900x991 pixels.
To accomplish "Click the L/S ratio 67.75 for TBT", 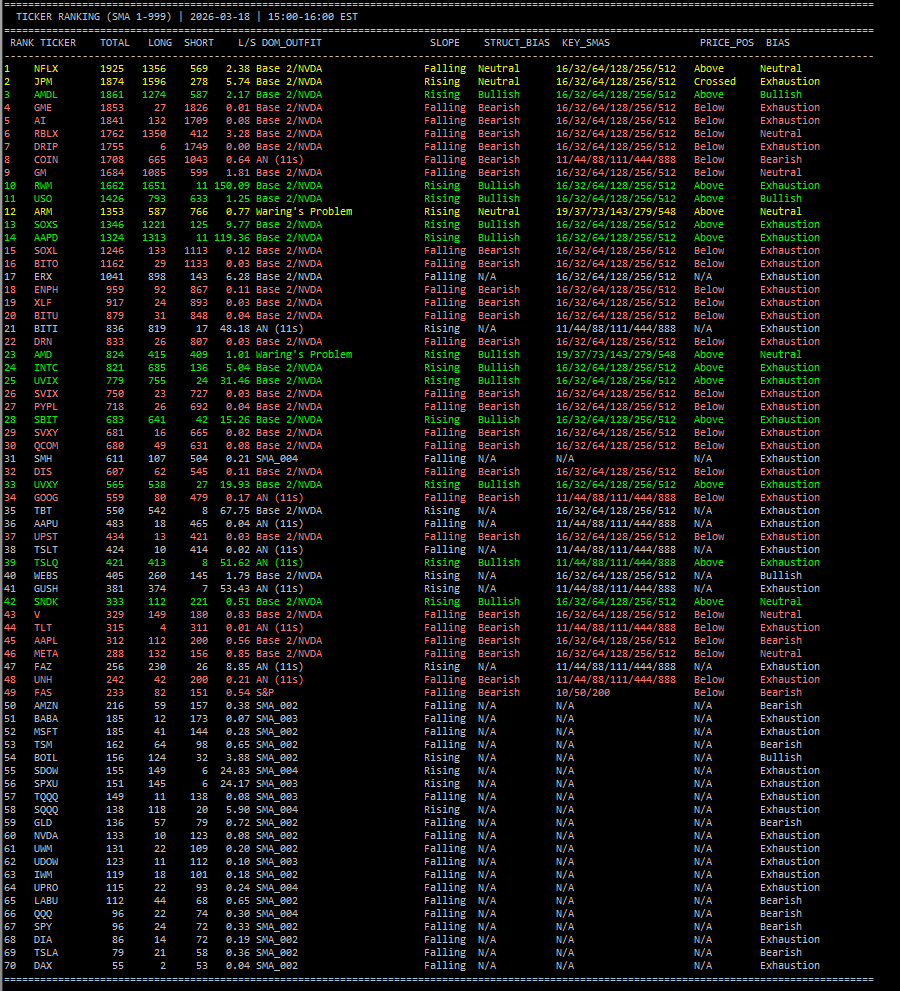I will (x=235, y=511).
